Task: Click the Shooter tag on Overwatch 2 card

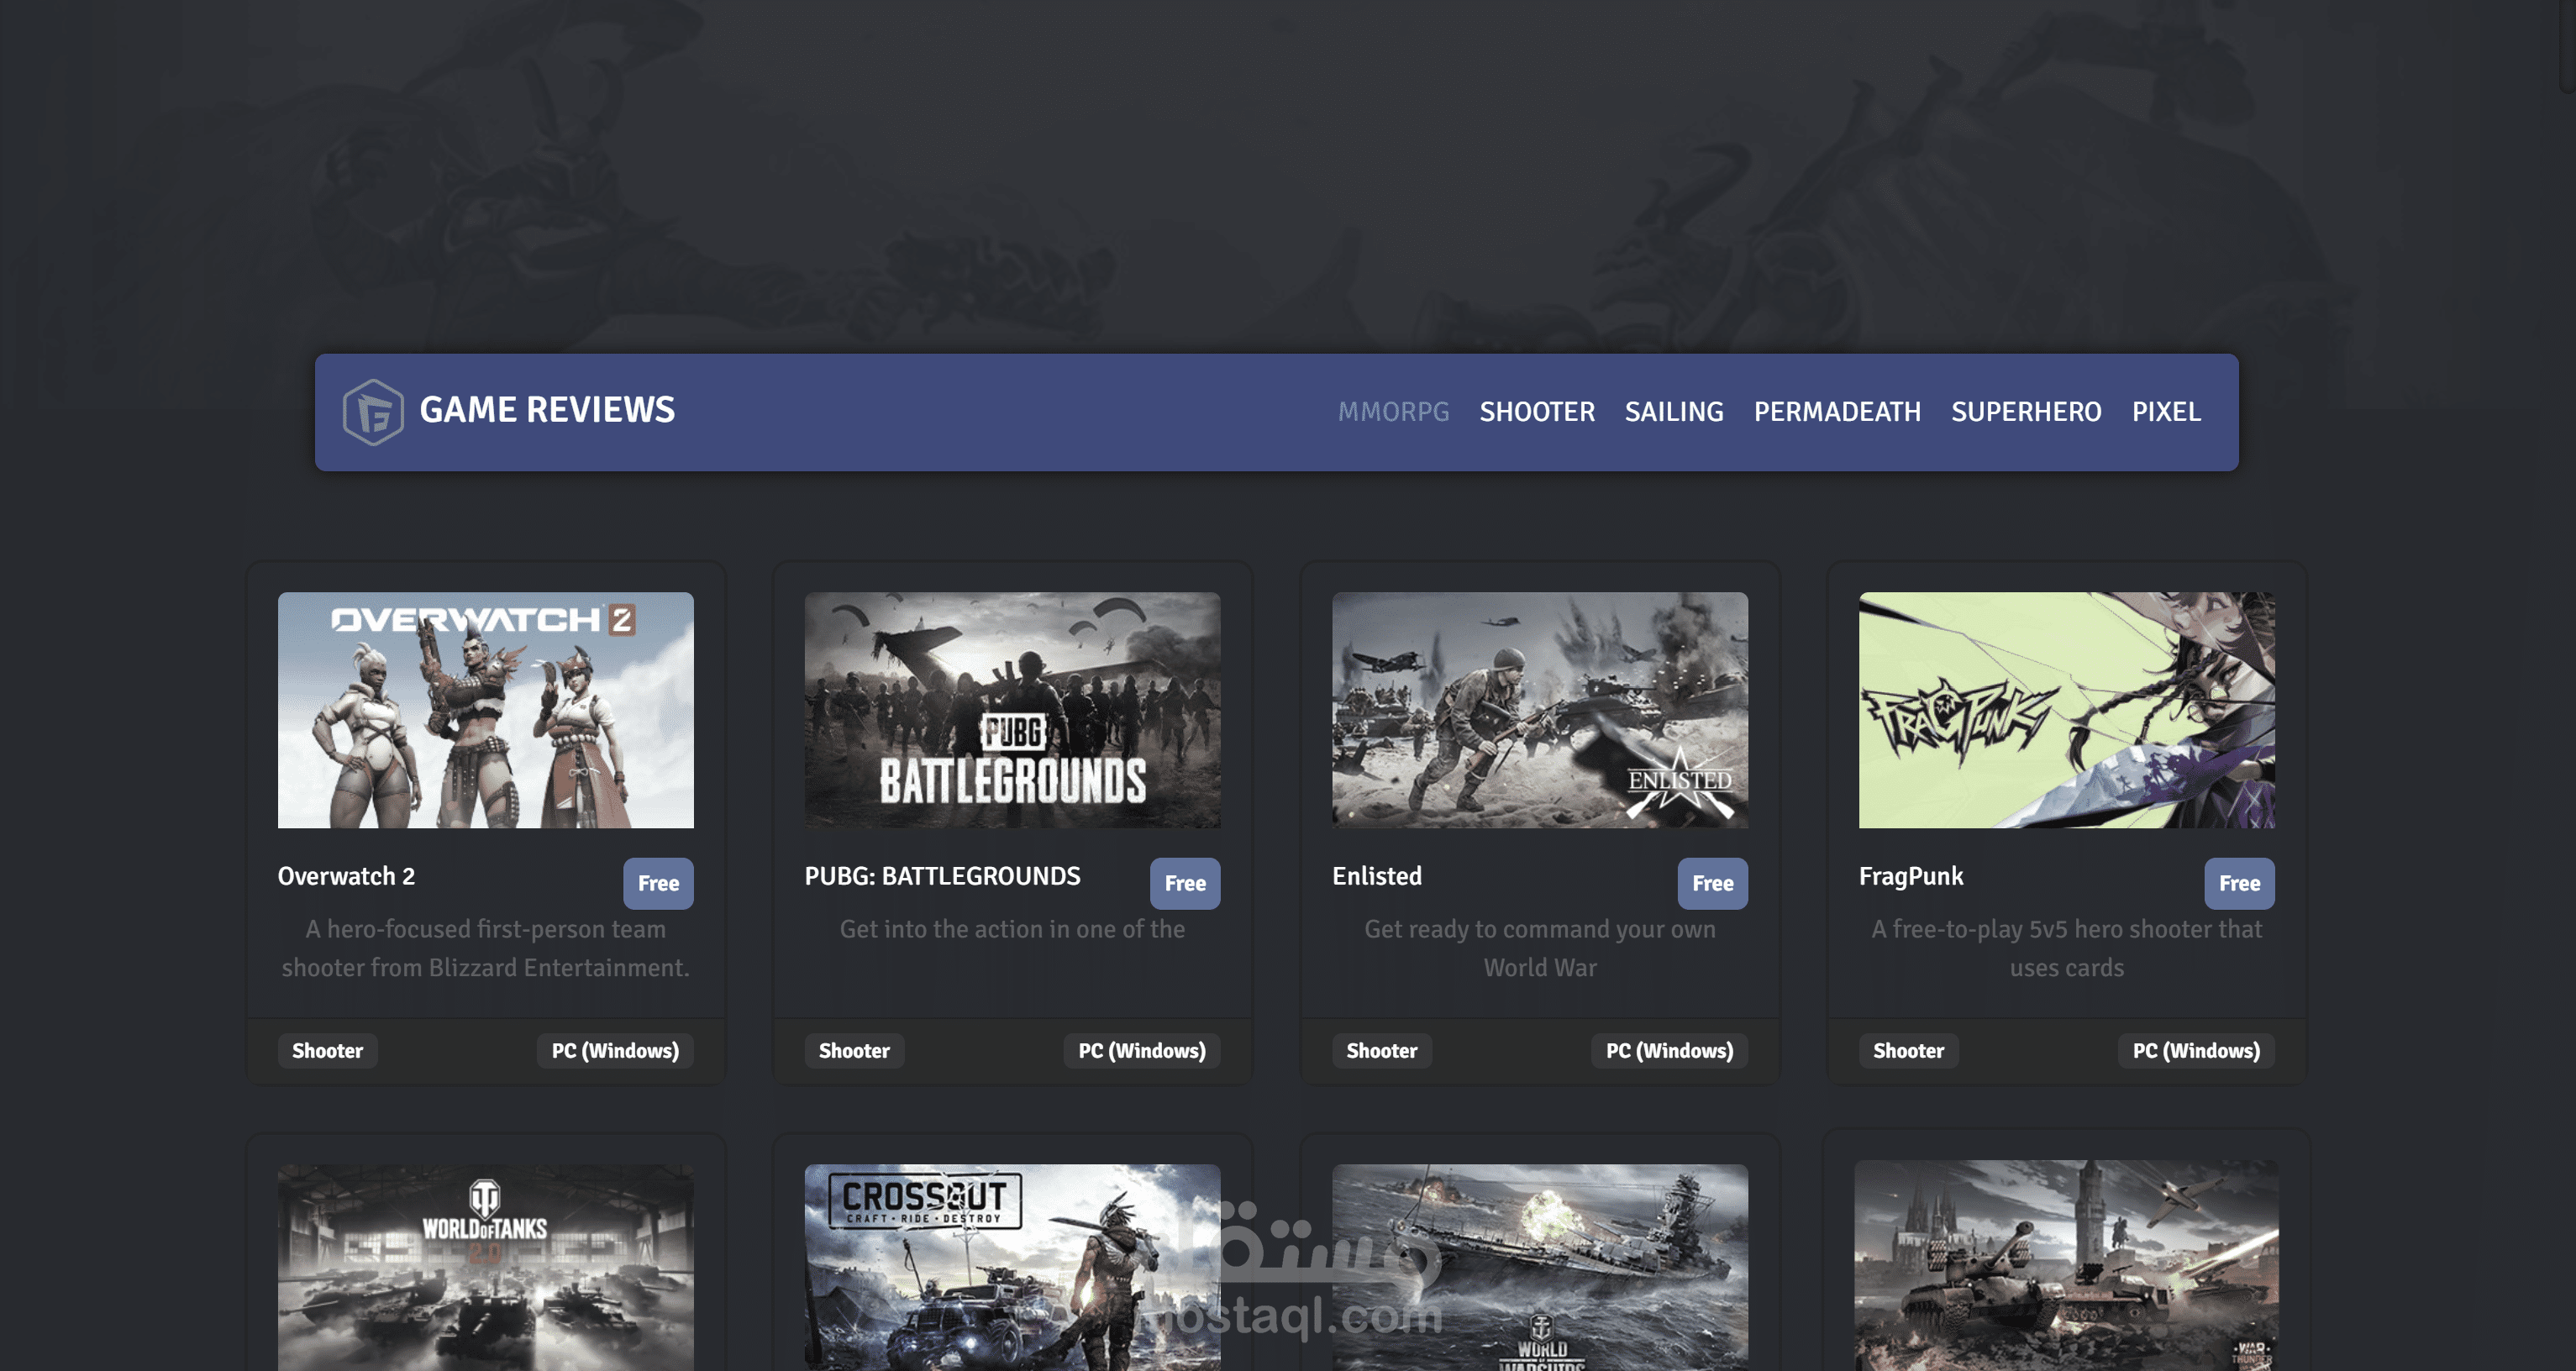Action: [x=327, y=1050]
